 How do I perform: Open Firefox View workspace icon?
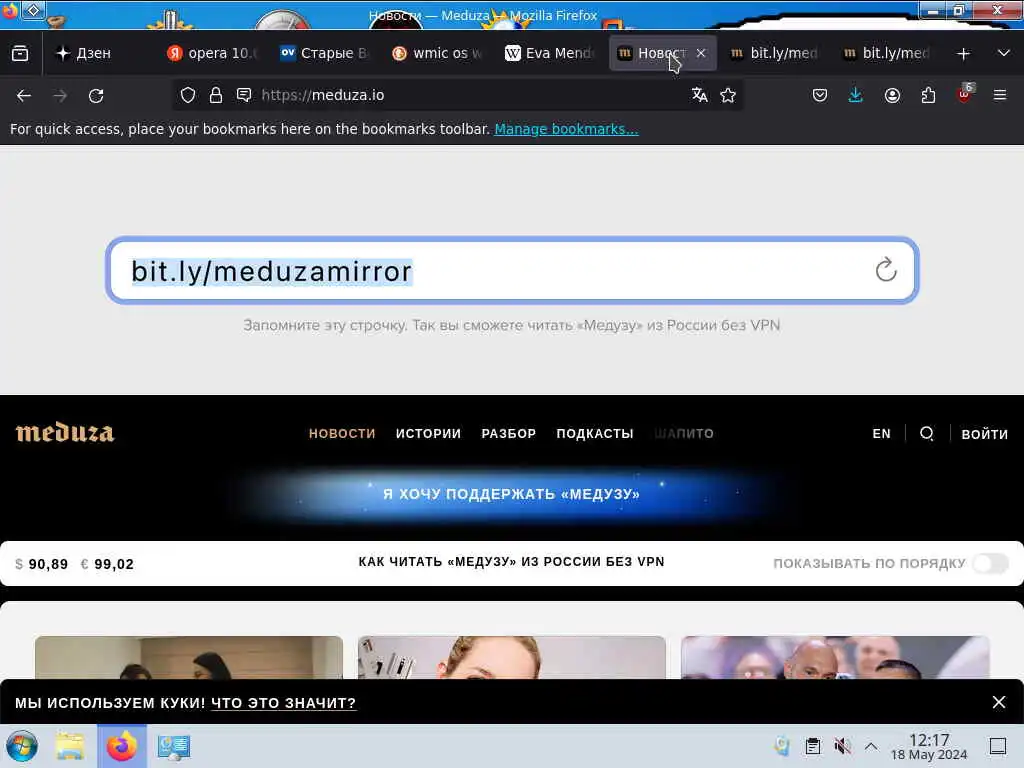coord(20,53)
